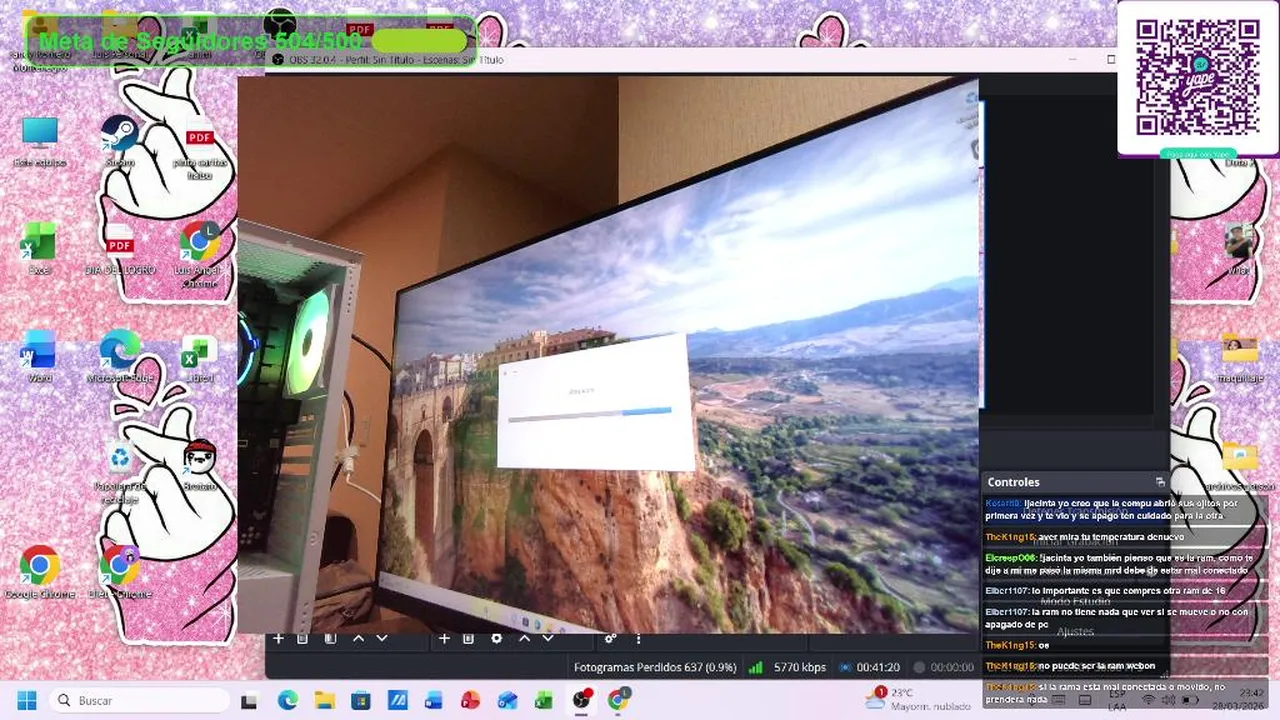Click the Meta de Seguidores progress bar
The width and height of the screenshot is (1280, 720).
(x=418, y=41)
